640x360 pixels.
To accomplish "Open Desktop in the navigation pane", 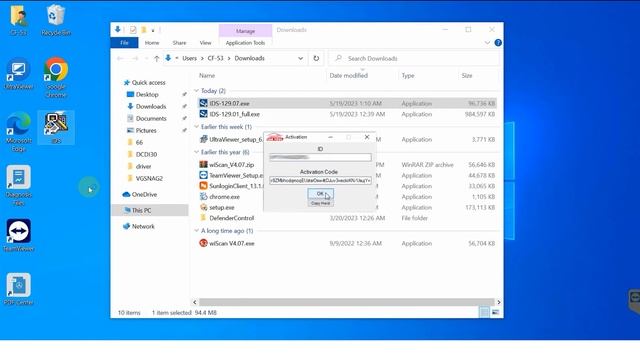I will coord(147,94).
